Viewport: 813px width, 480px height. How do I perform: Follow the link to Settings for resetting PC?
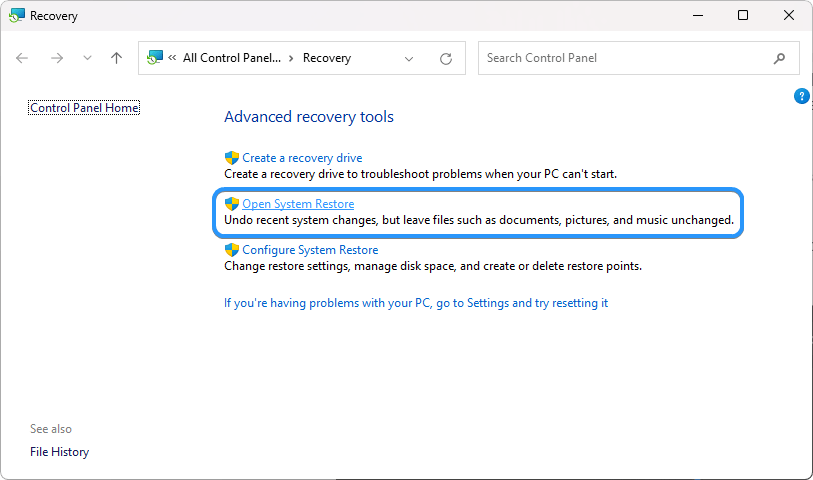[416, 303]
